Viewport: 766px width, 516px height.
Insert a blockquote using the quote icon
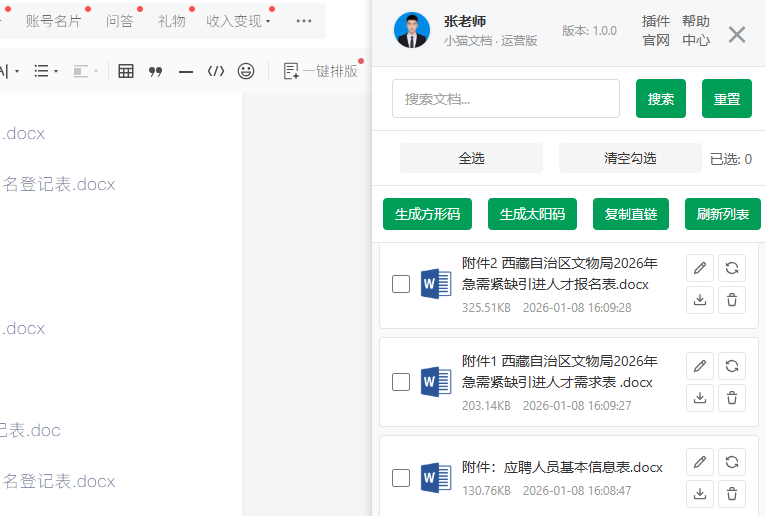coord(155,71)
